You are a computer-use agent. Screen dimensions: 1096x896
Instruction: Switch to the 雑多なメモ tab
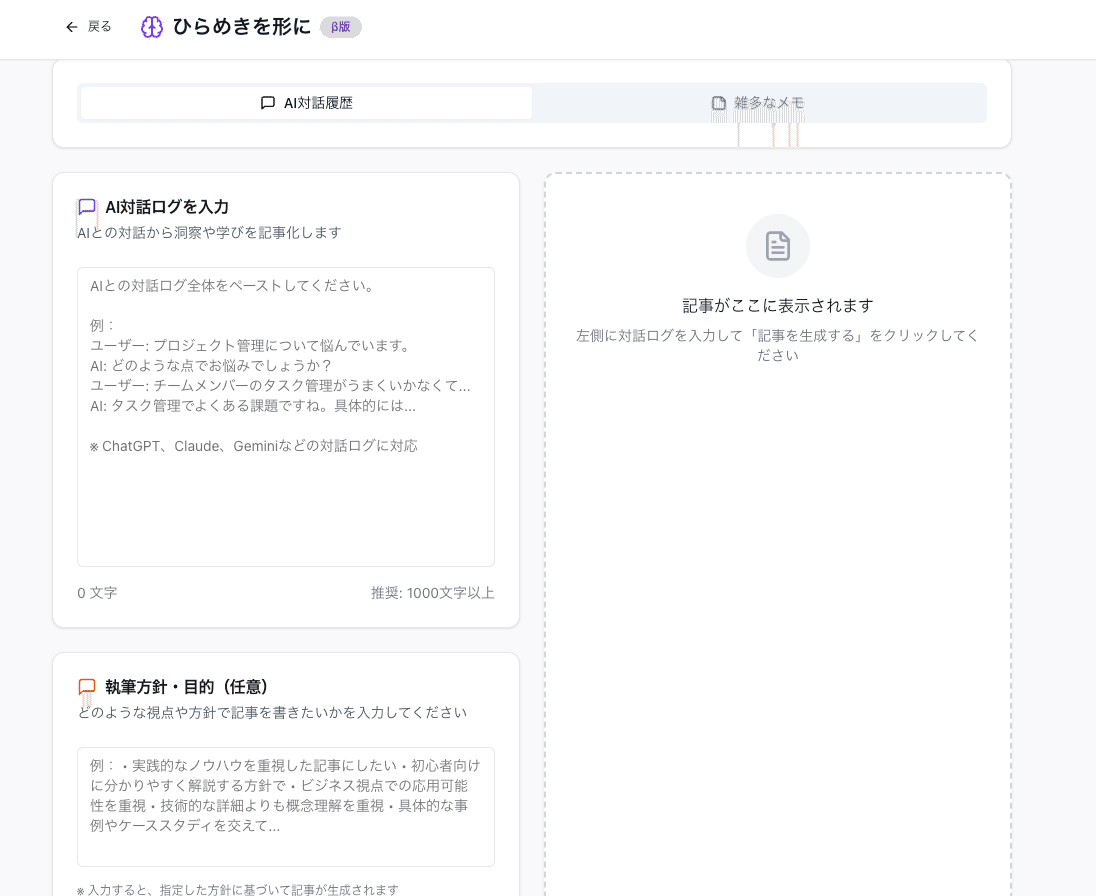point(758,103)
